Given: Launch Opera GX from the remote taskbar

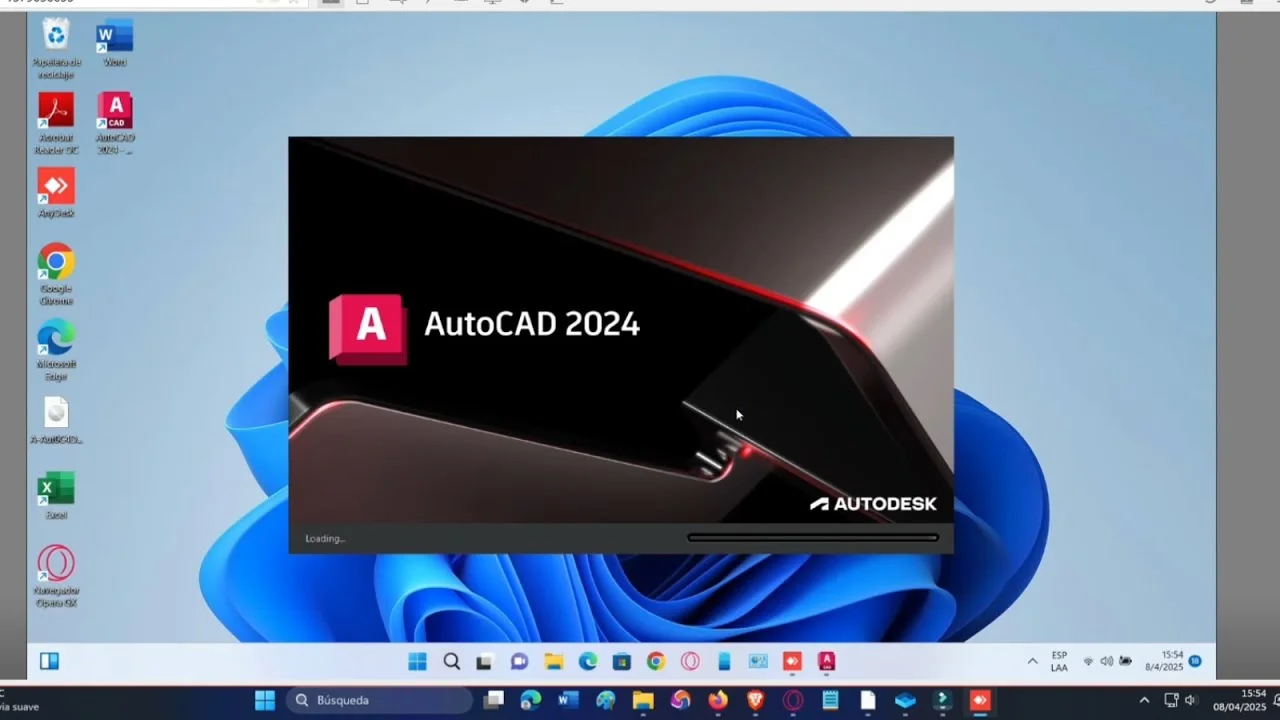Looking at the screenshot, I should point(690,661).
